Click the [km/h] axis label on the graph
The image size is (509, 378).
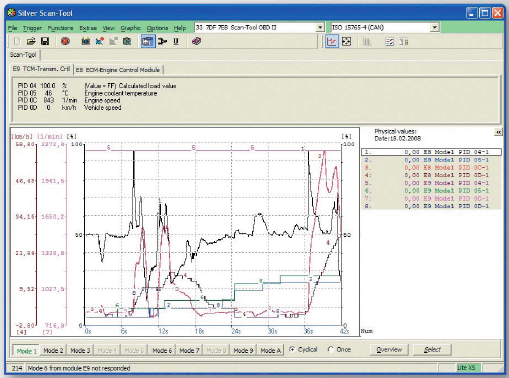tap(22, 136)
